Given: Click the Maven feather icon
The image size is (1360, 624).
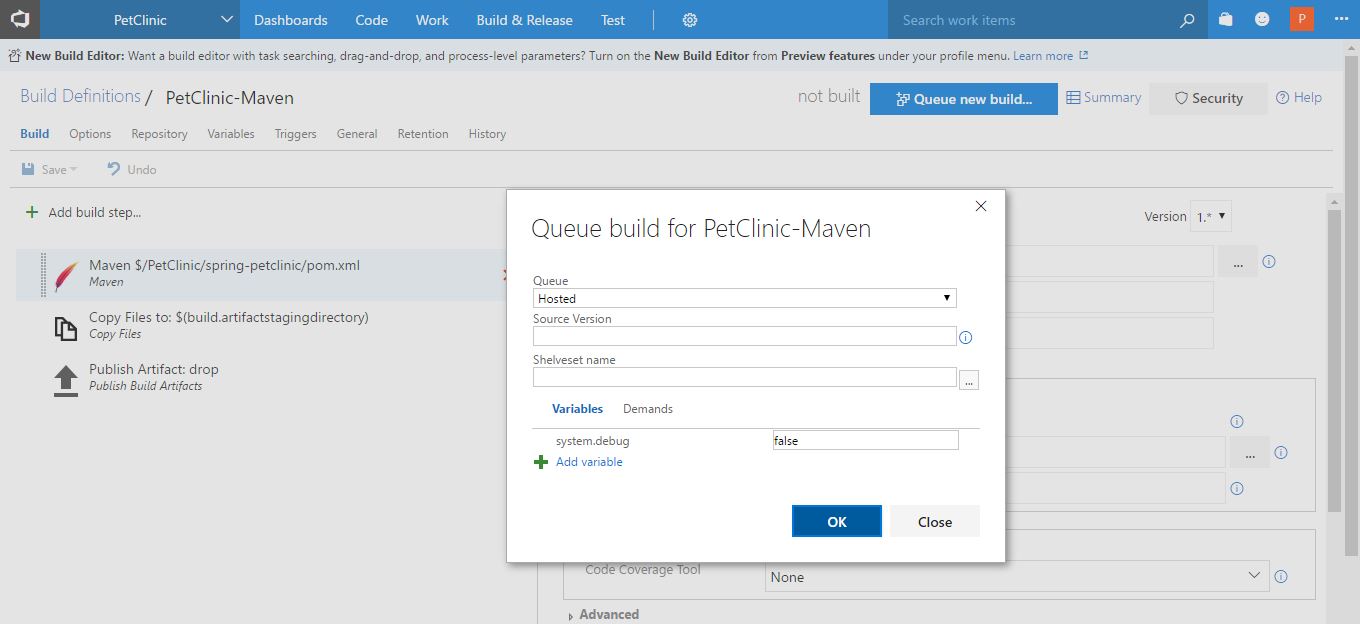Looking at the screenshot, I should click(66, 276).
